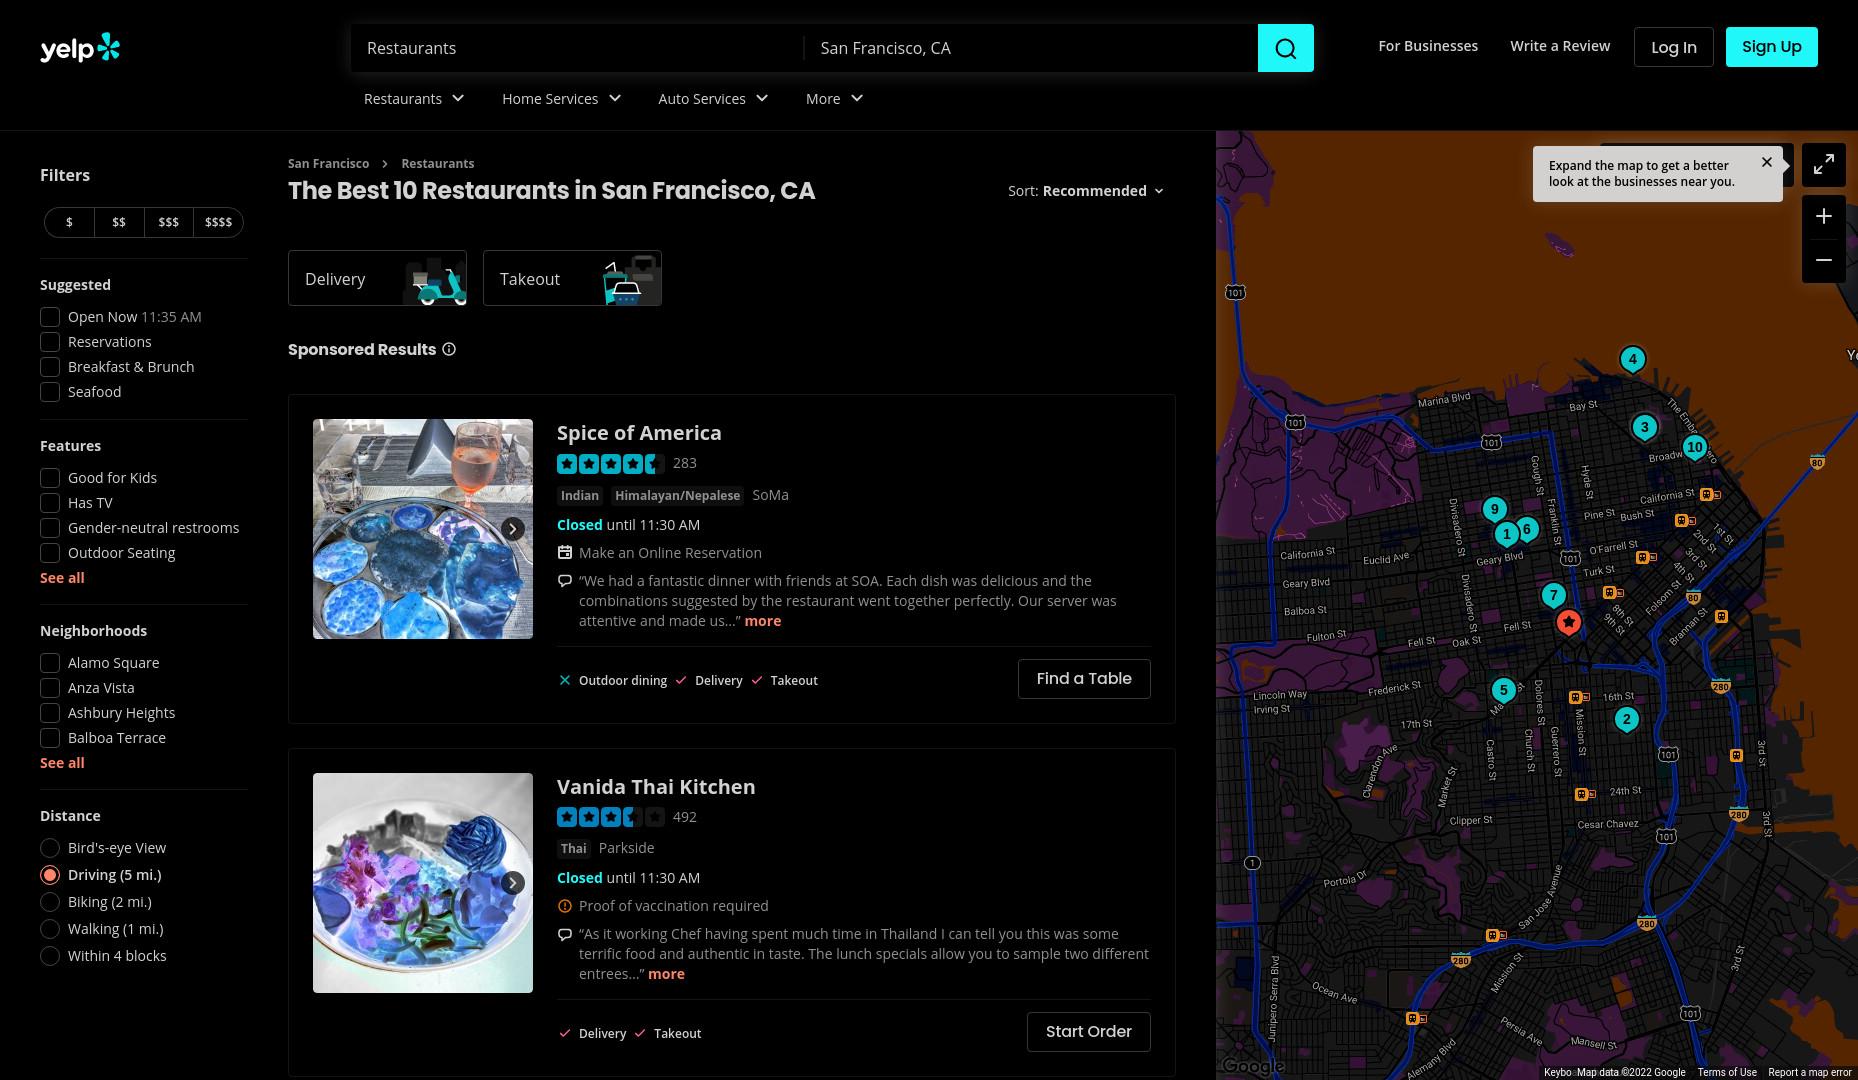Click the Yelp logo
The width and height of the screenshot is (1858, 1080).
coord(80,48)
